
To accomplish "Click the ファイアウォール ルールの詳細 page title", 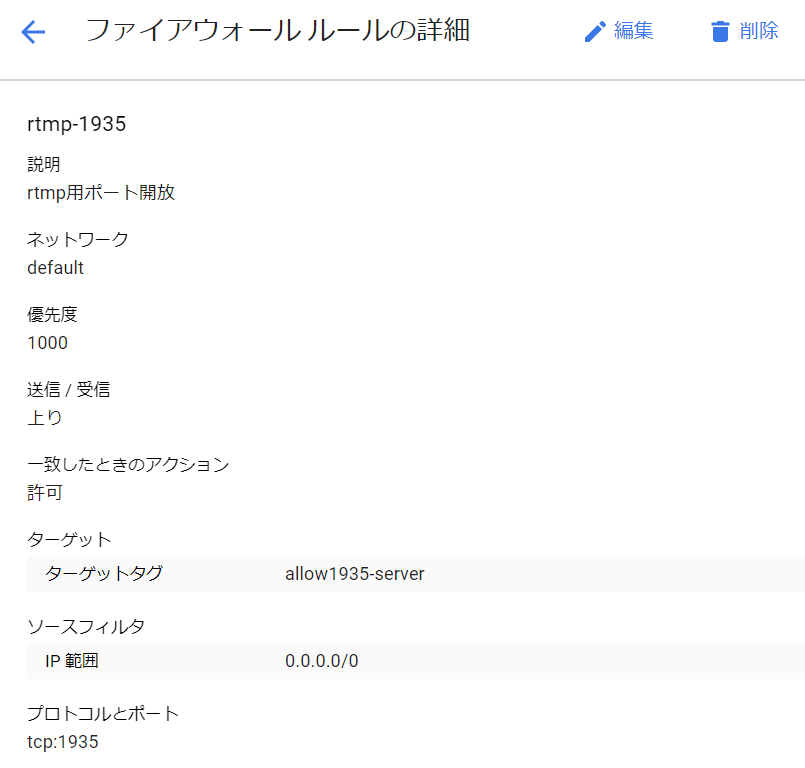I will tap(282, 31).
